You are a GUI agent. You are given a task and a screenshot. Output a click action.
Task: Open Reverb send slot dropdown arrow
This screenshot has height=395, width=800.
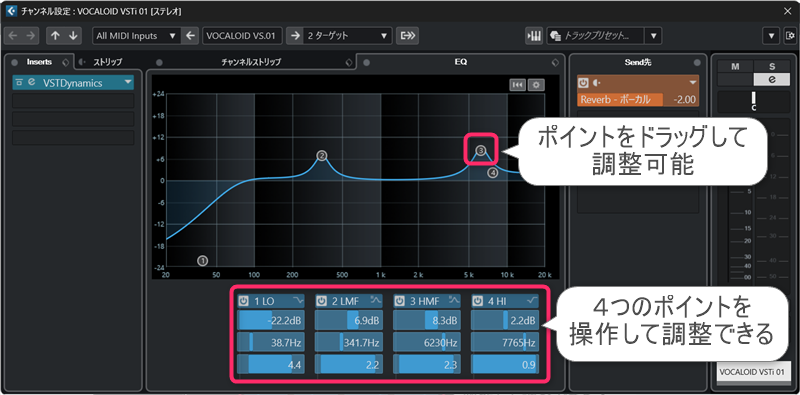coord(693,82)
